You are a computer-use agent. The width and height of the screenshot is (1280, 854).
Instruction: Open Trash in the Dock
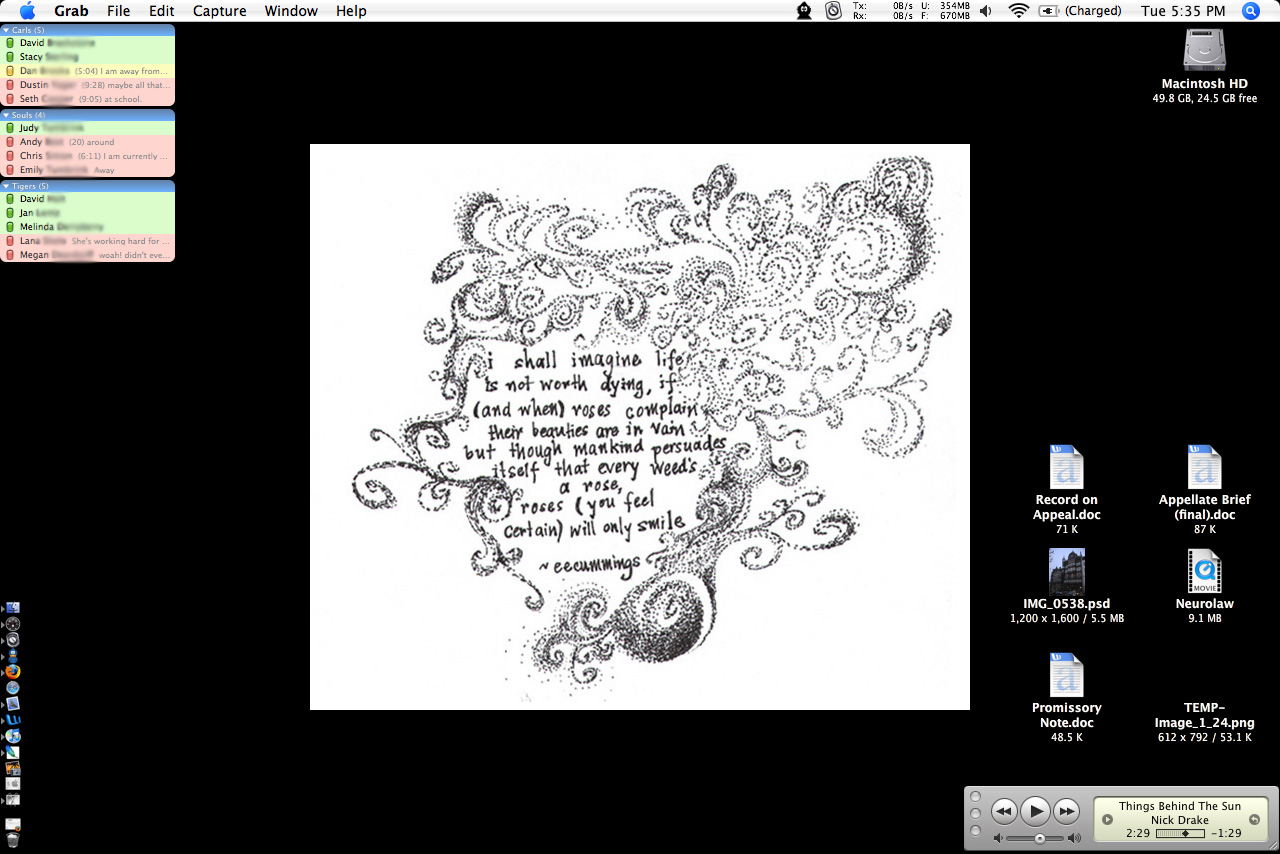click(13, 840)
